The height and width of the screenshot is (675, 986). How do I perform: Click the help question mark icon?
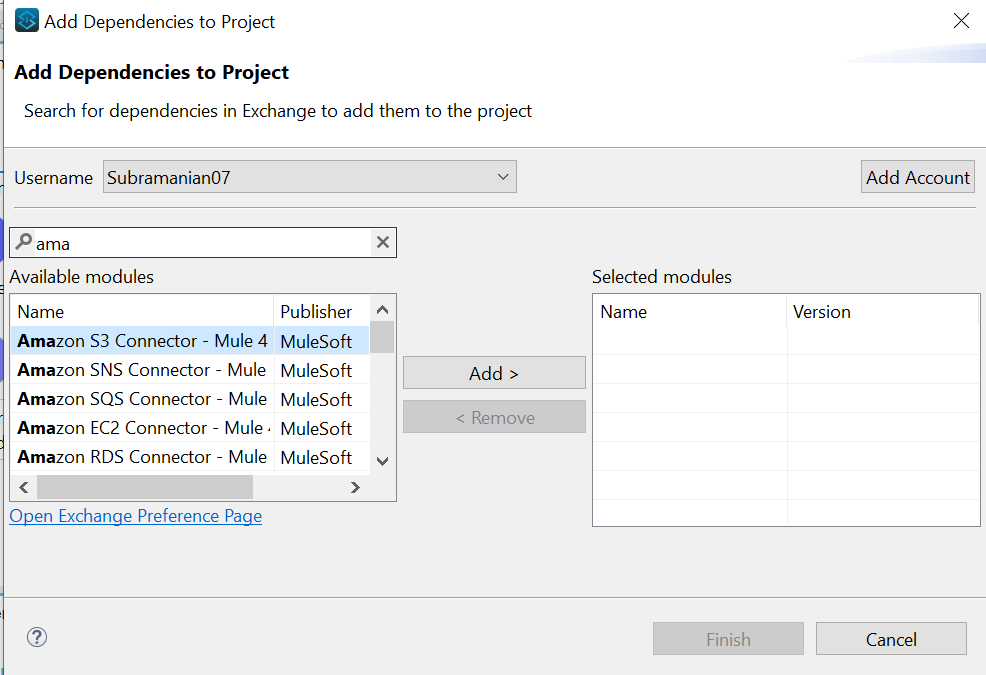(37, 637)
